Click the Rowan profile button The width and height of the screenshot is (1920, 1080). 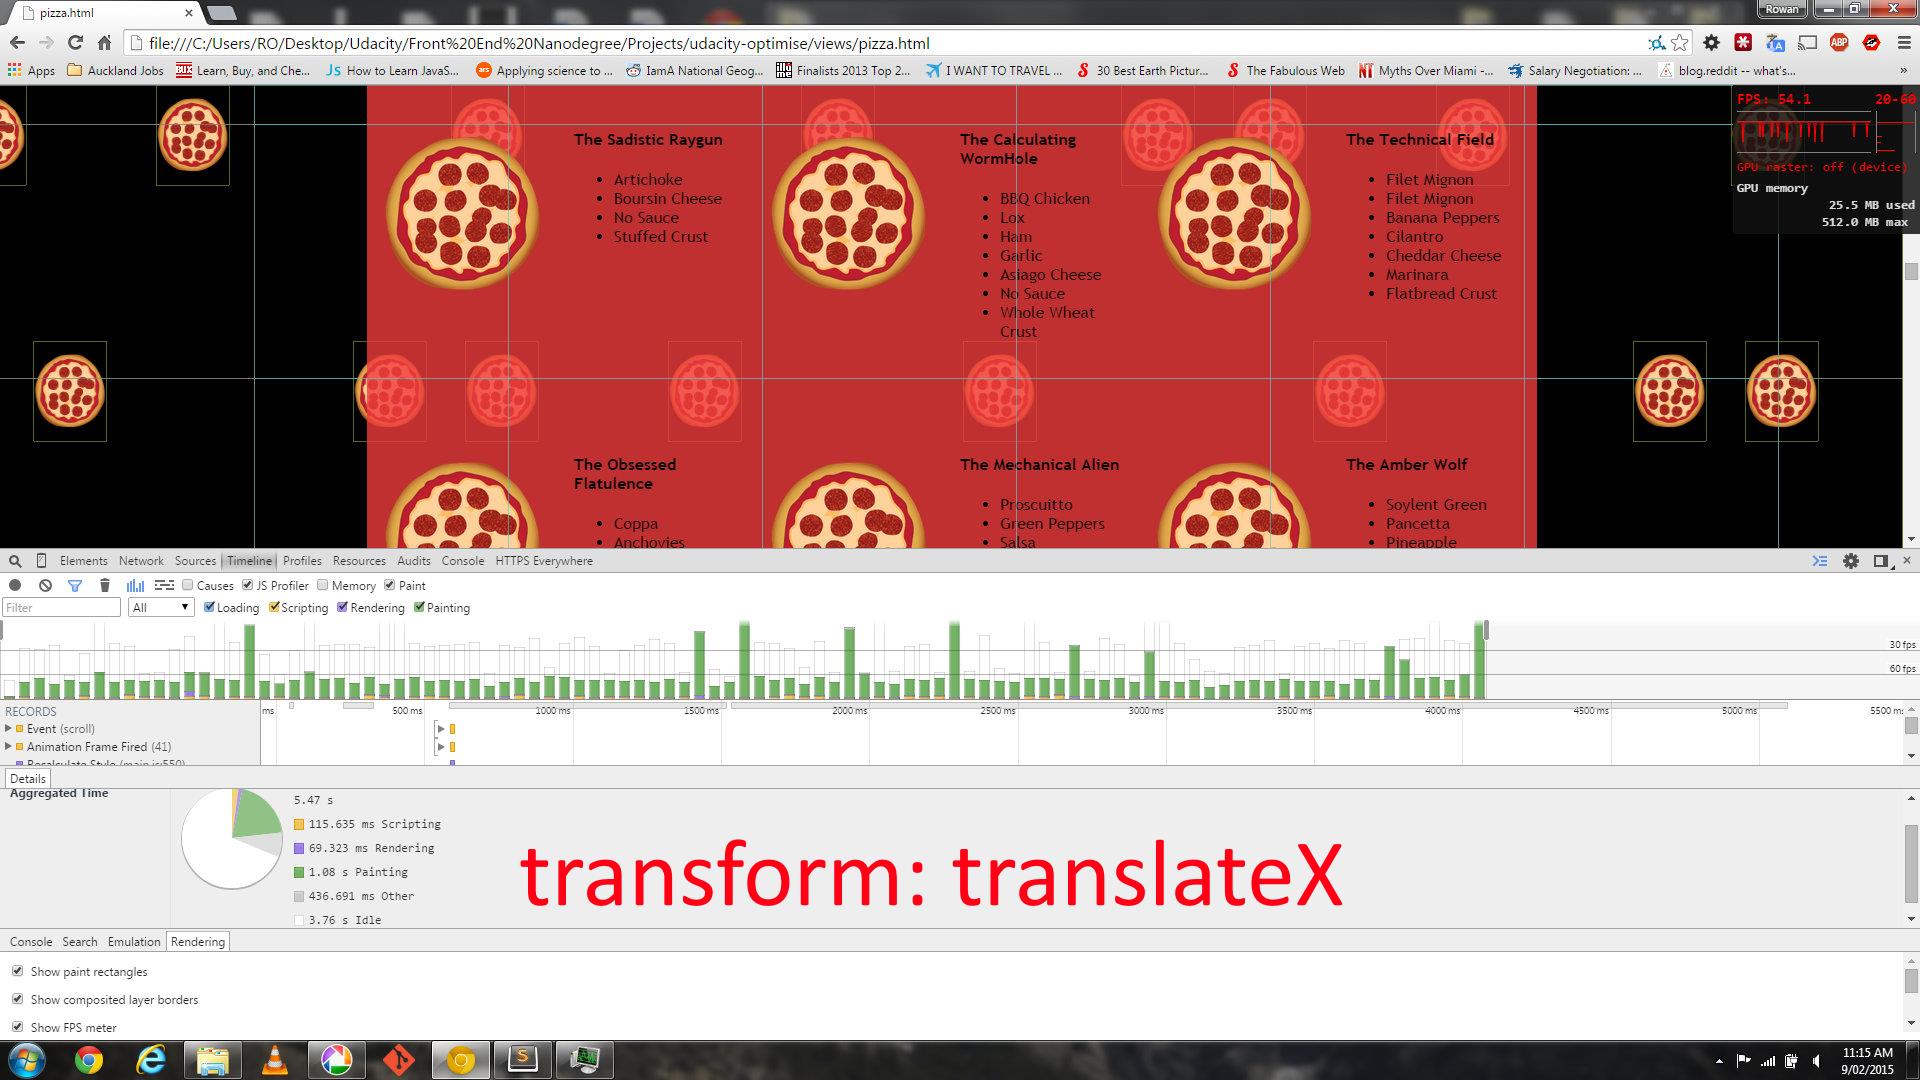(x=1782, y=9)
